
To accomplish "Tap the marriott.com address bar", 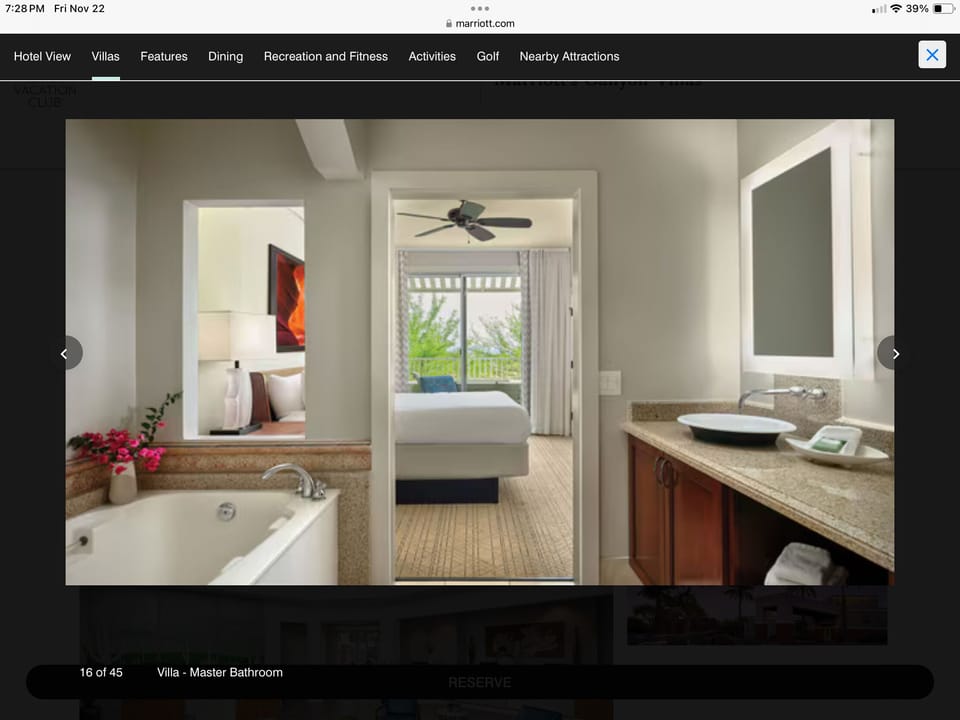I will pyautogui.click(x=480, y=23).
